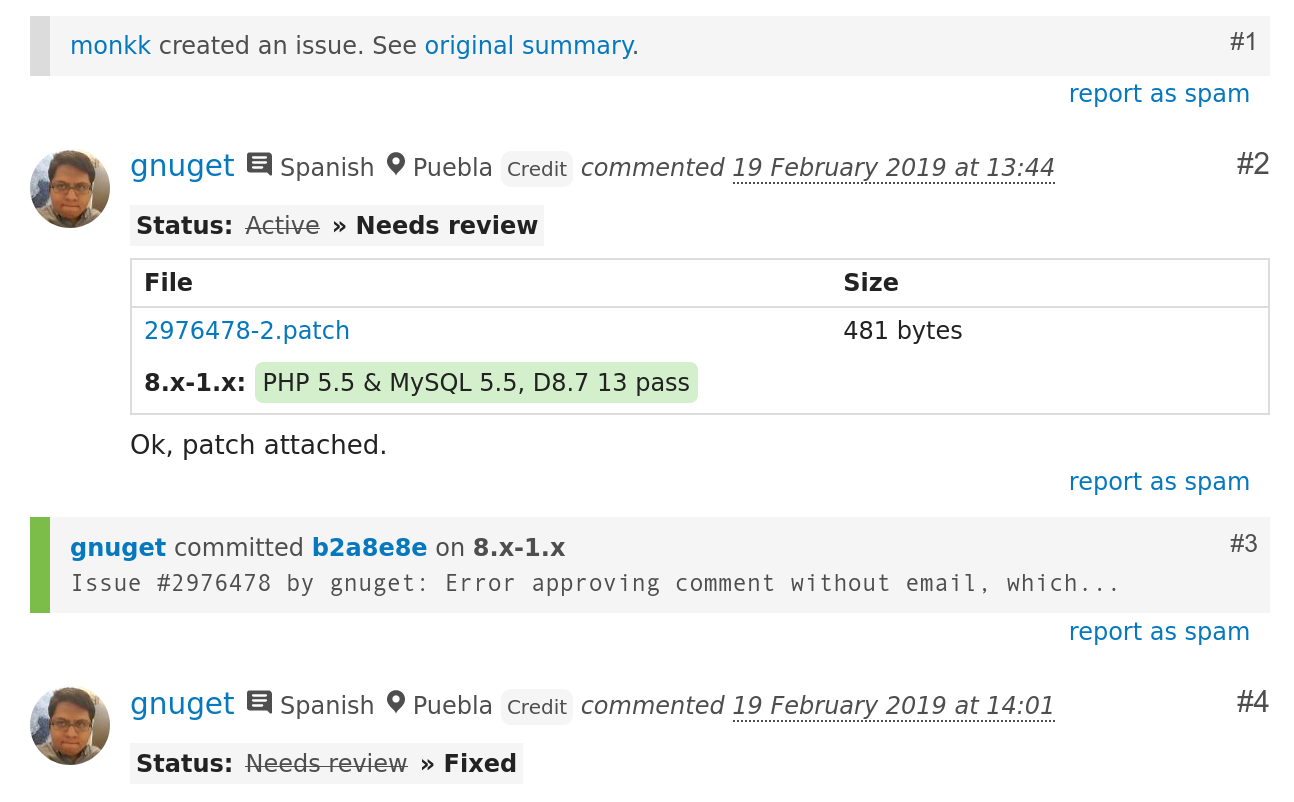Image resolution: width=1294 pixels, height=802 pixels.
Task: Click the Credit badge in comment #4
Action: tap(537, 707)
